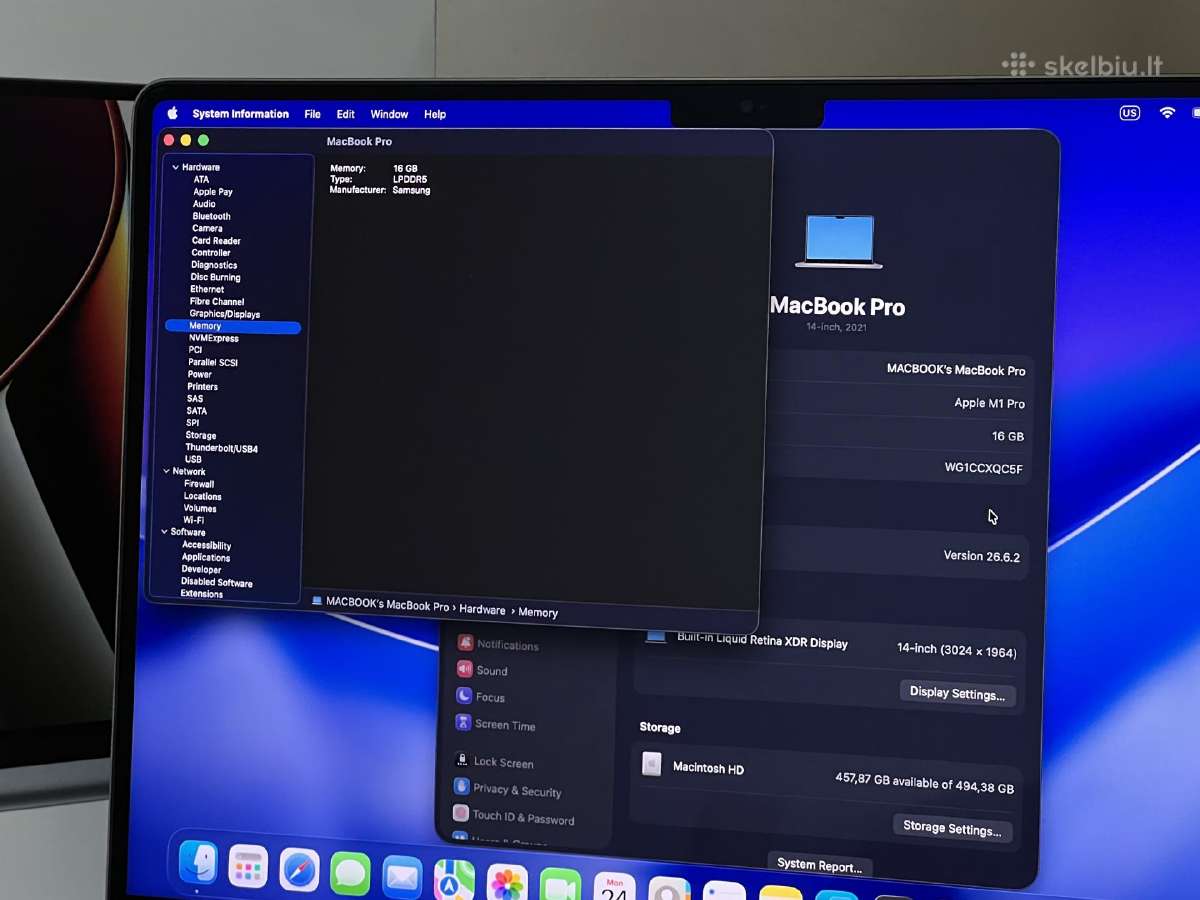Click Hardware segment in path bar
The height and width of the screenshot is (900, 1200).
point(482,609)
